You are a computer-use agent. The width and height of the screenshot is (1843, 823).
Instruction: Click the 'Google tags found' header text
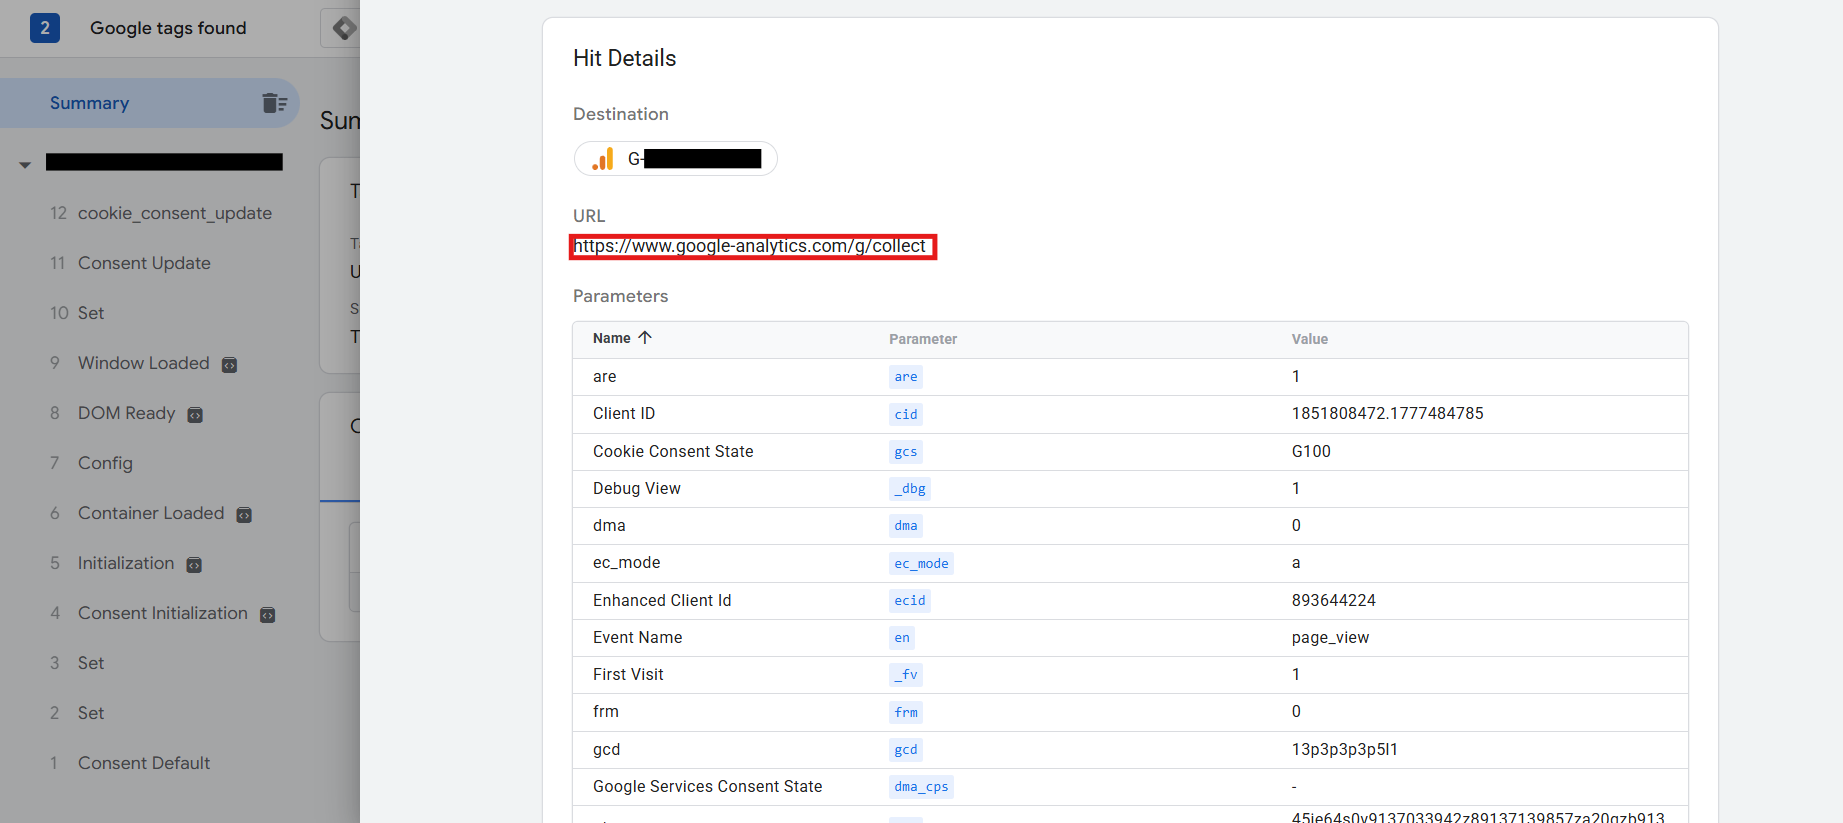[168, 28]
